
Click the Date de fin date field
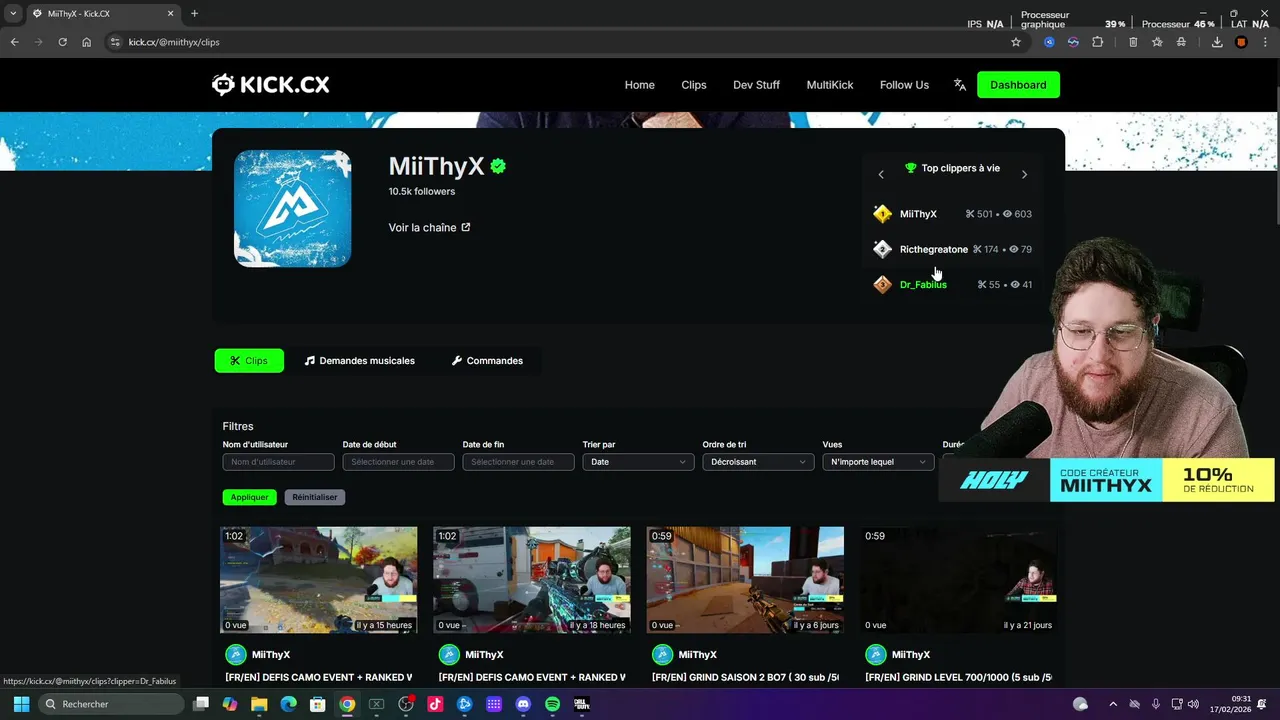518,462
